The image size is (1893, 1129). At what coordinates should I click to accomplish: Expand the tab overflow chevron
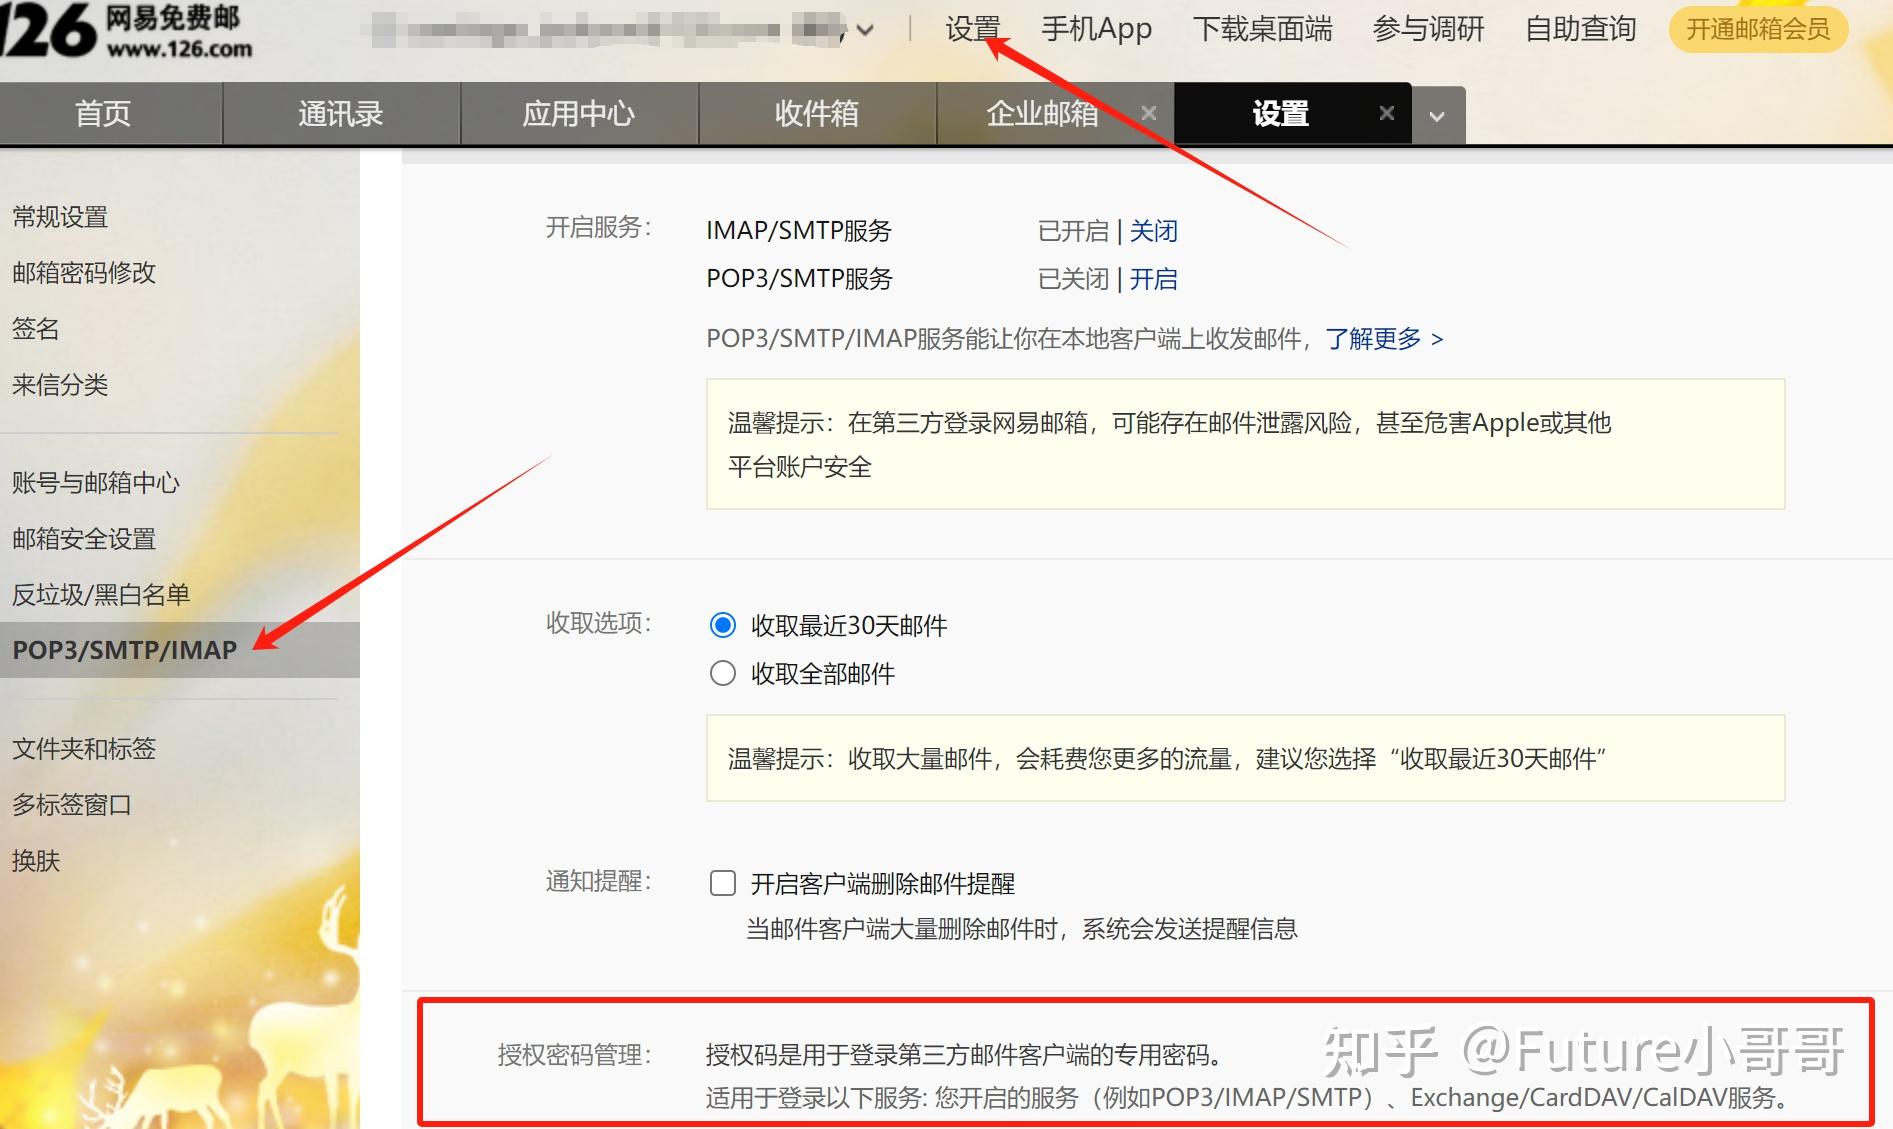[1437, 116]
